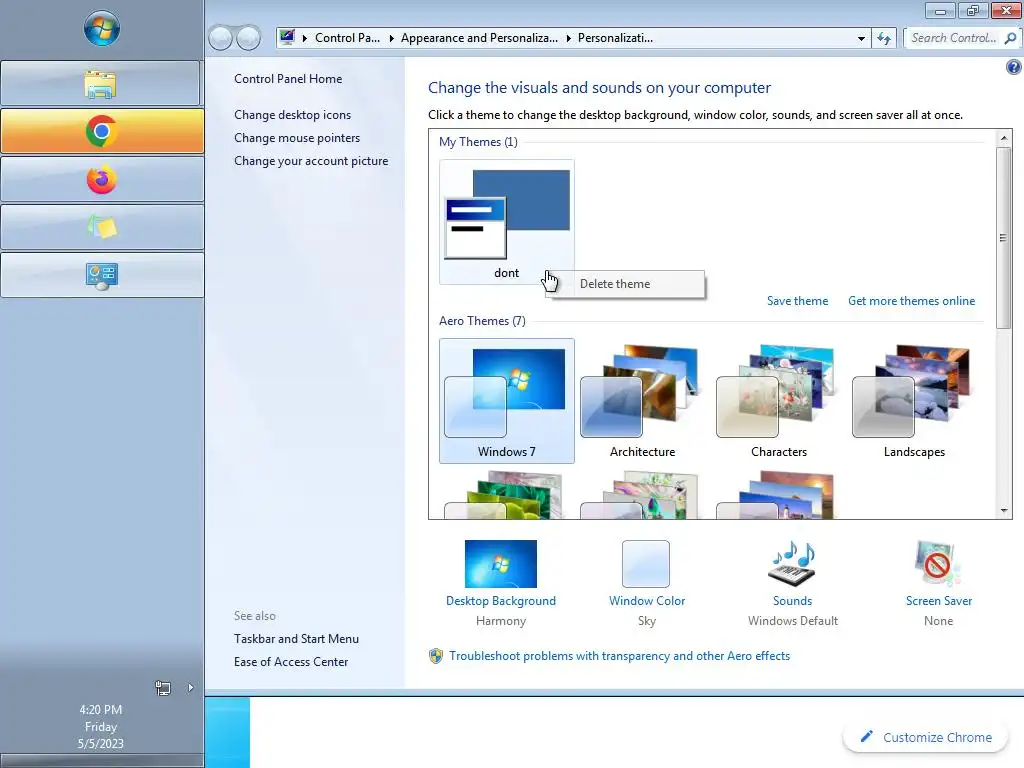Open Appearance and Personalization breadcrumb

click(479, 38)
